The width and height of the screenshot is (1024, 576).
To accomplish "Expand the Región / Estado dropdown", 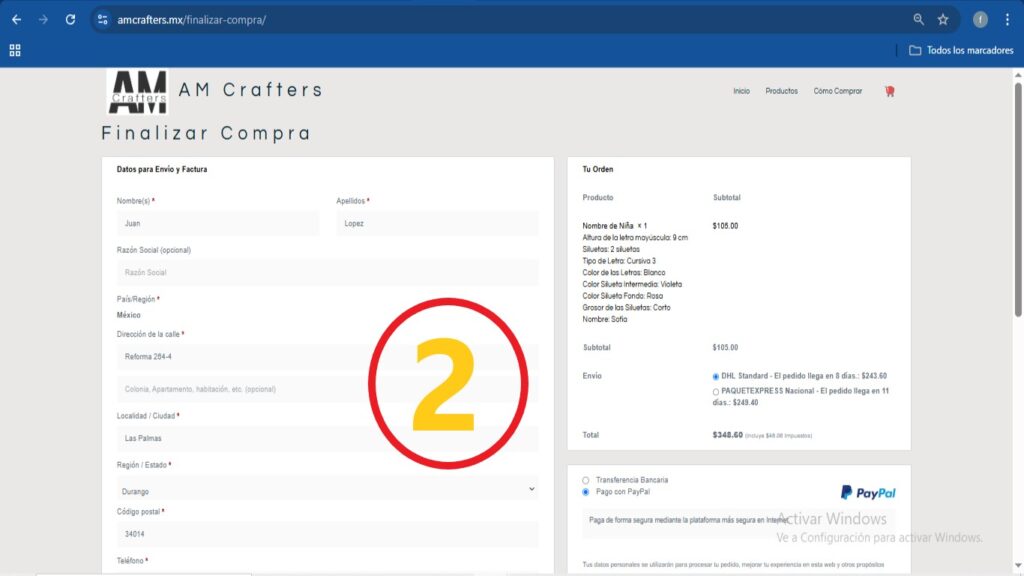I will pos(327,490).
